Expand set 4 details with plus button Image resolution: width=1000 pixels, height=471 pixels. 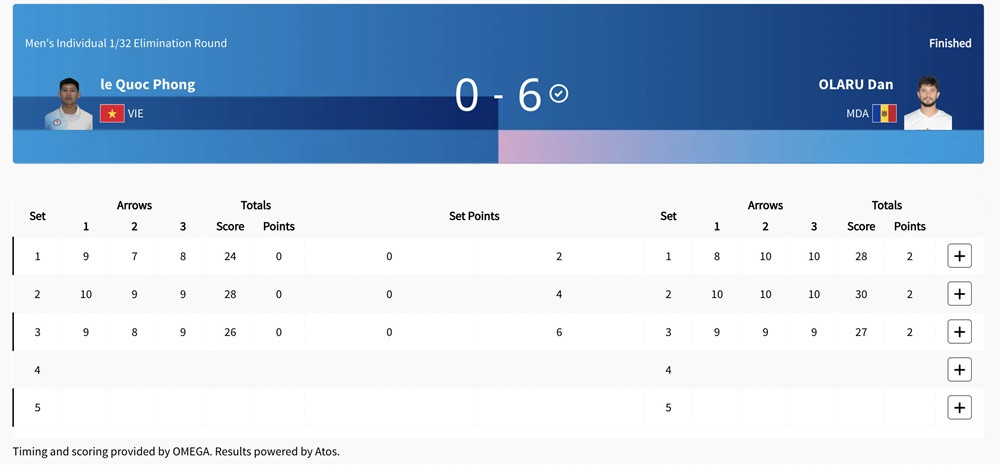click(x=959, y=370)
